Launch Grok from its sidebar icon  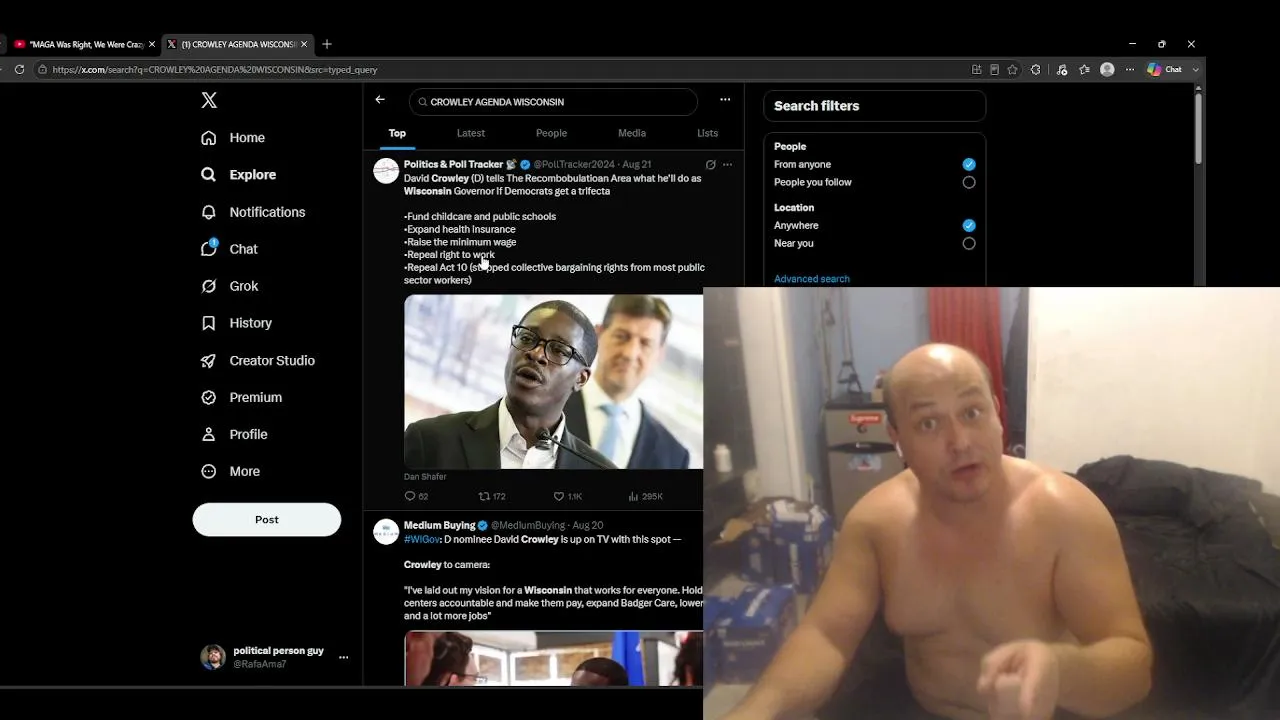pyautogui.click(x=208, y=286)
